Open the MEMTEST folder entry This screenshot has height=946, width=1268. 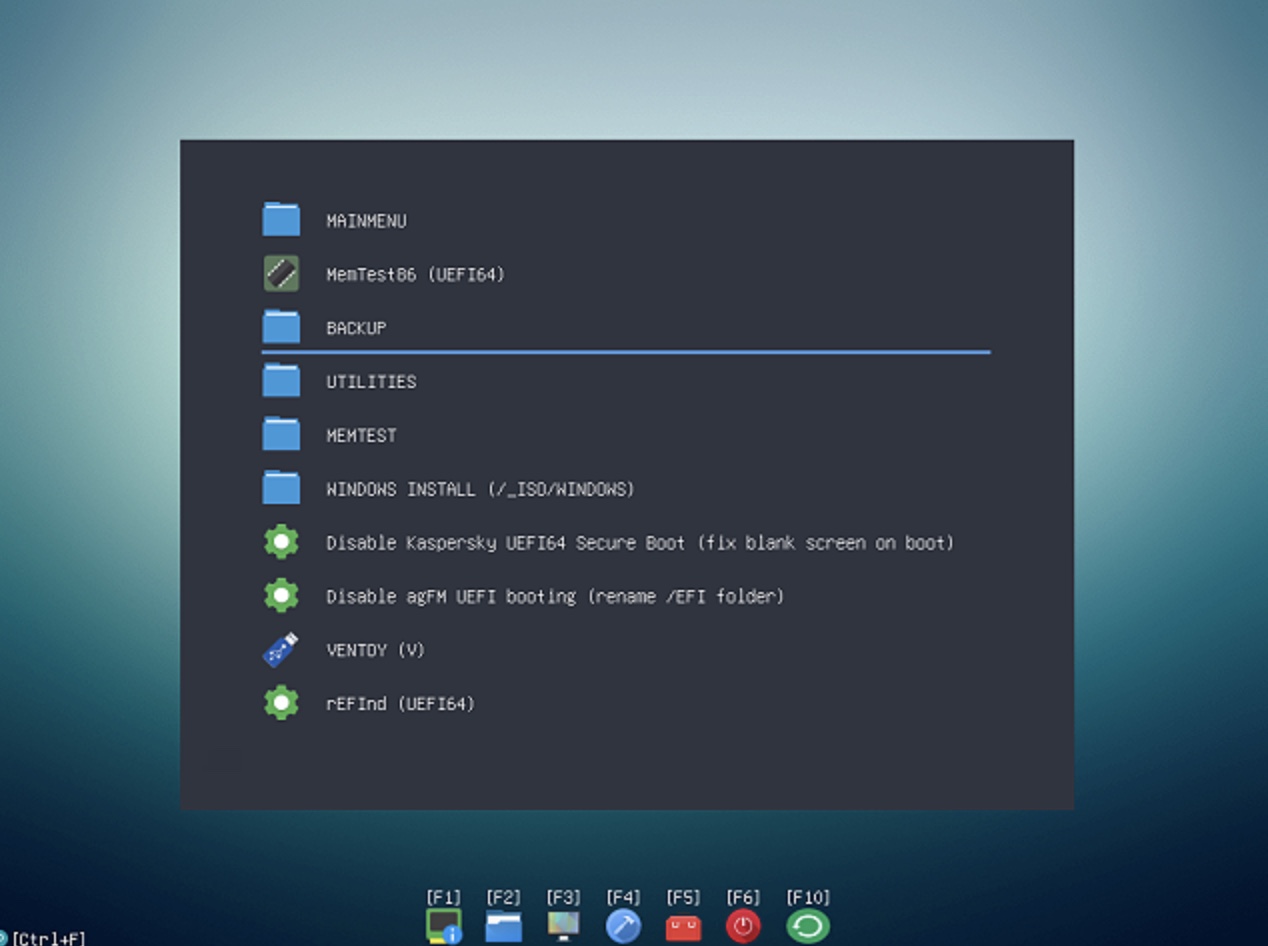pos(626,435)
